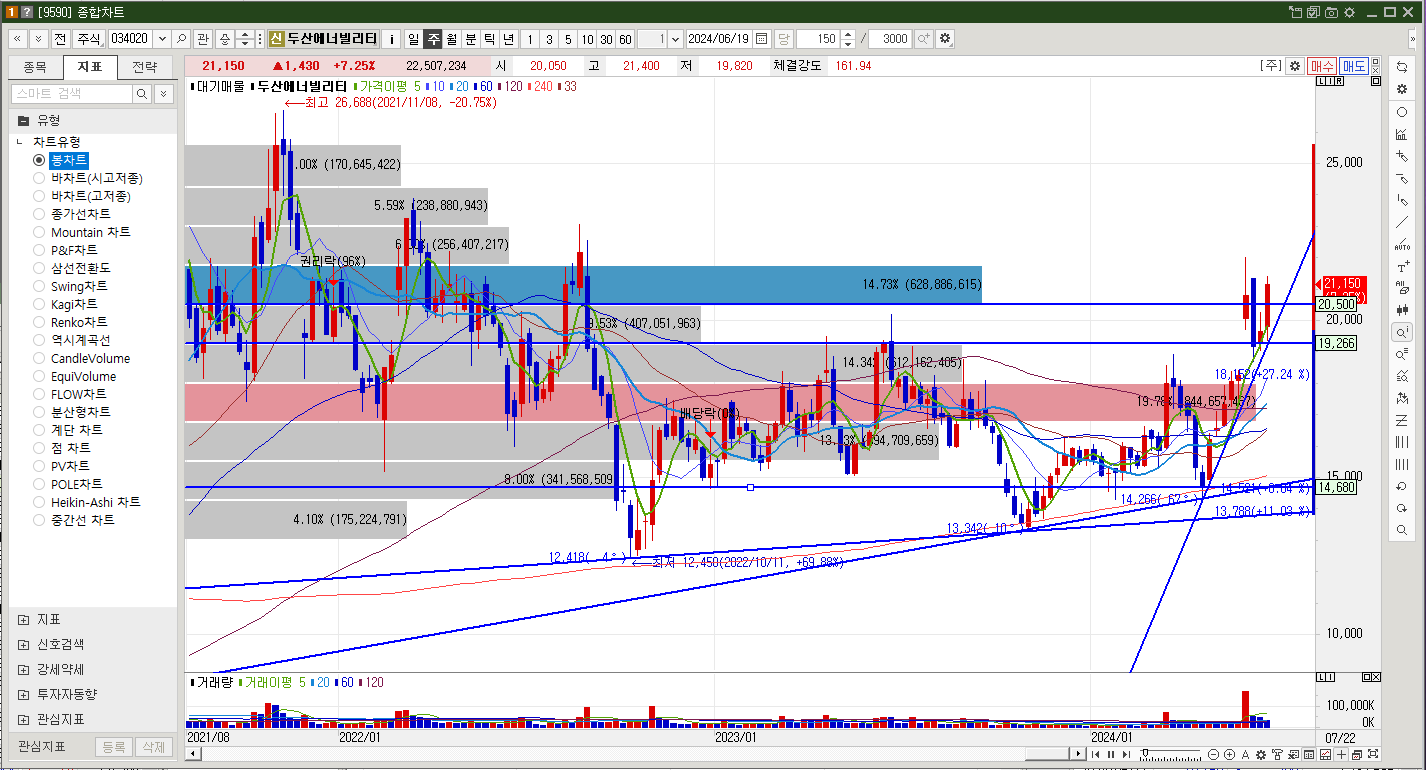Click the chart zoom slider handle

1145,751
